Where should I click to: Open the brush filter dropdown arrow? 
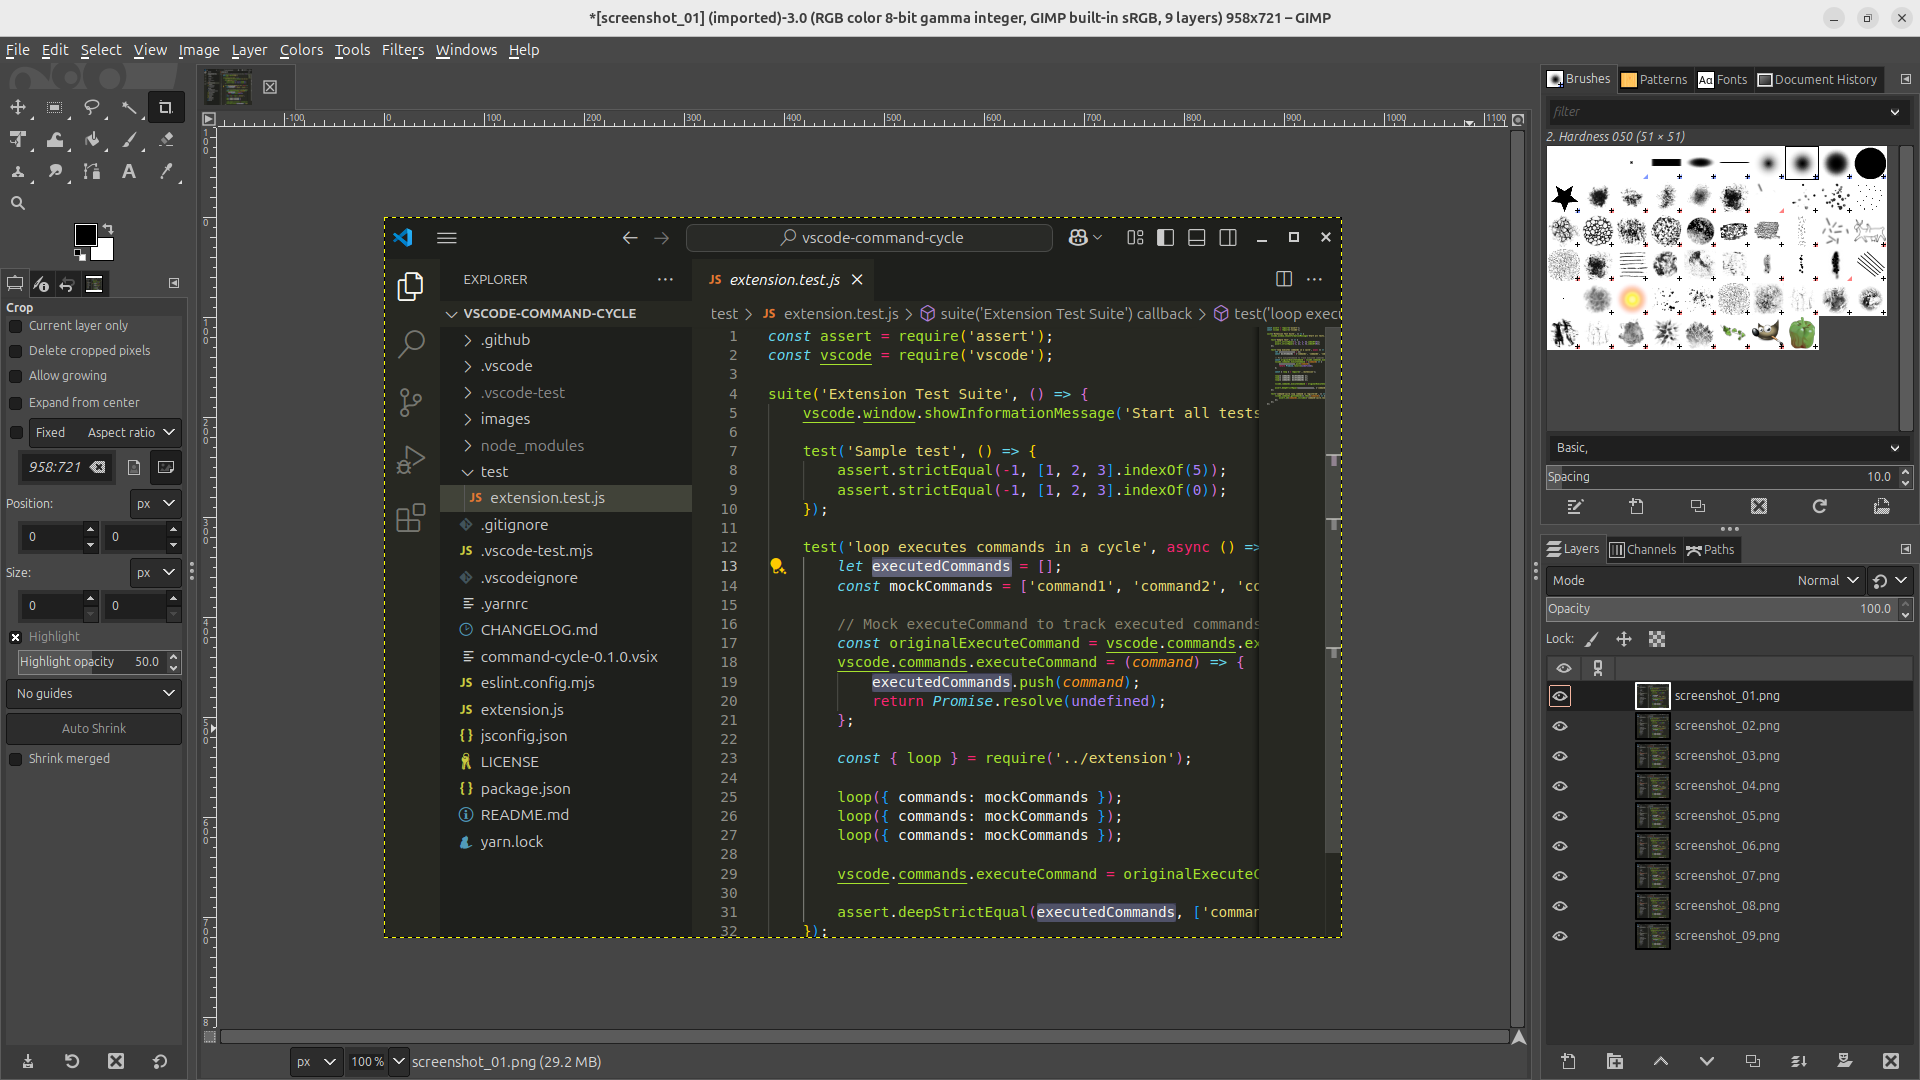coord(1894,112)
